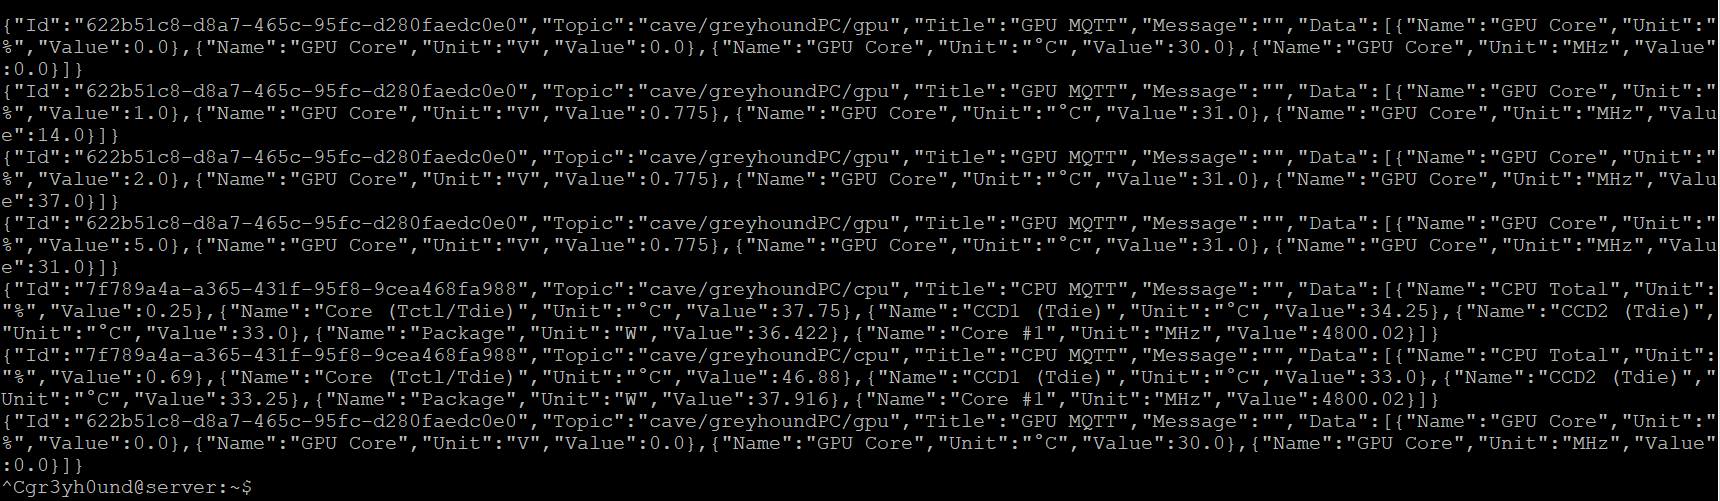Click the shell prompt Cgr3yh0und@server:~$
The image size is (1720, 501).
135,487
